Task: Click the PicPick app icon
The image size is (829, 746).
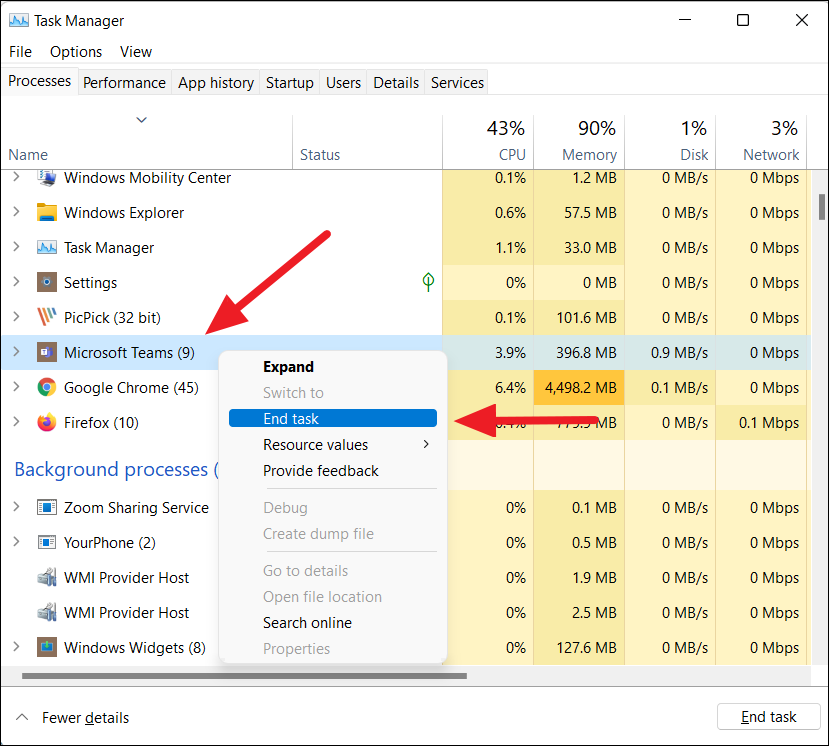Action: pos(47,317)
